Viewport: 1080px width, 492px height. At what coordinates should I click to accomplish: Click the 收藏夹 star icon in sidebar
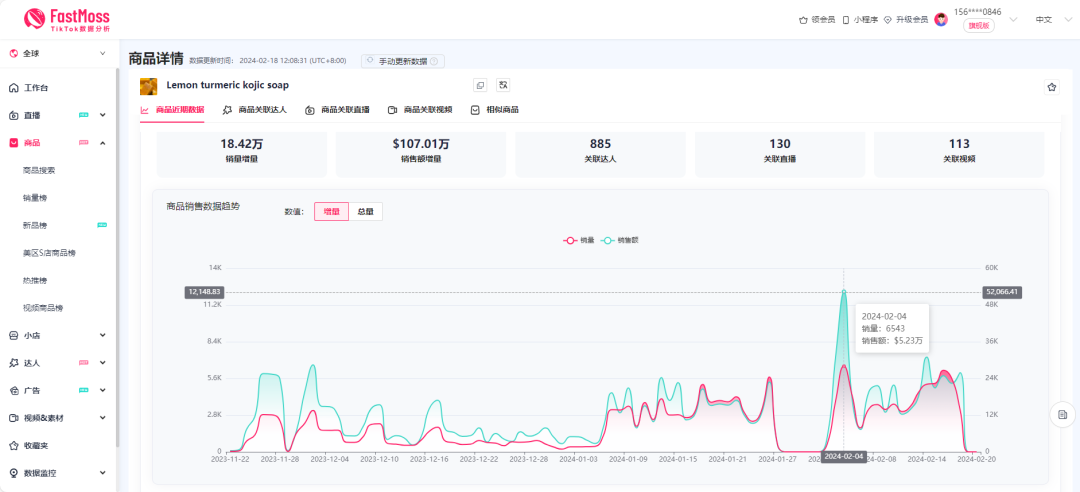(14, 445)
